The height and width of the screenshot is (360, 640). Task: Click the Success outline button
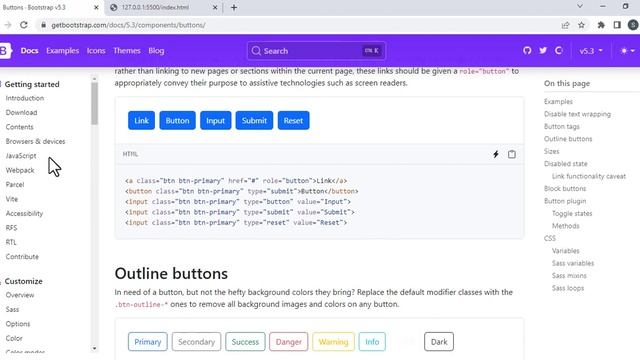pyautogui.click(x=245, y=342)
